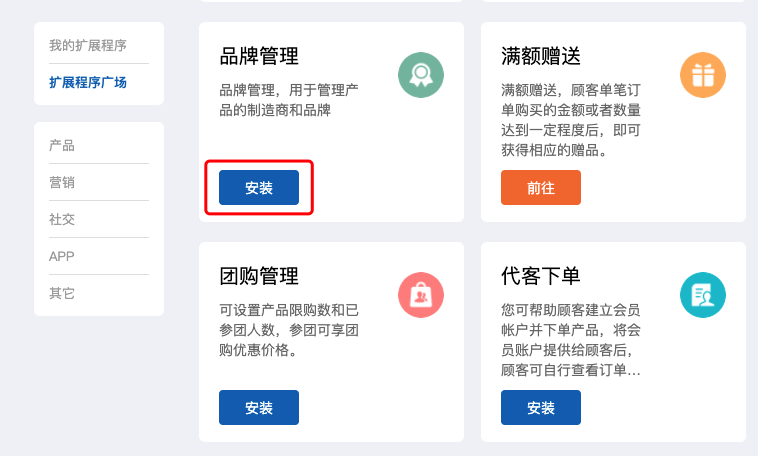Click the green brand management ribbon icon
Screen dimensions: 758x456
421,75
